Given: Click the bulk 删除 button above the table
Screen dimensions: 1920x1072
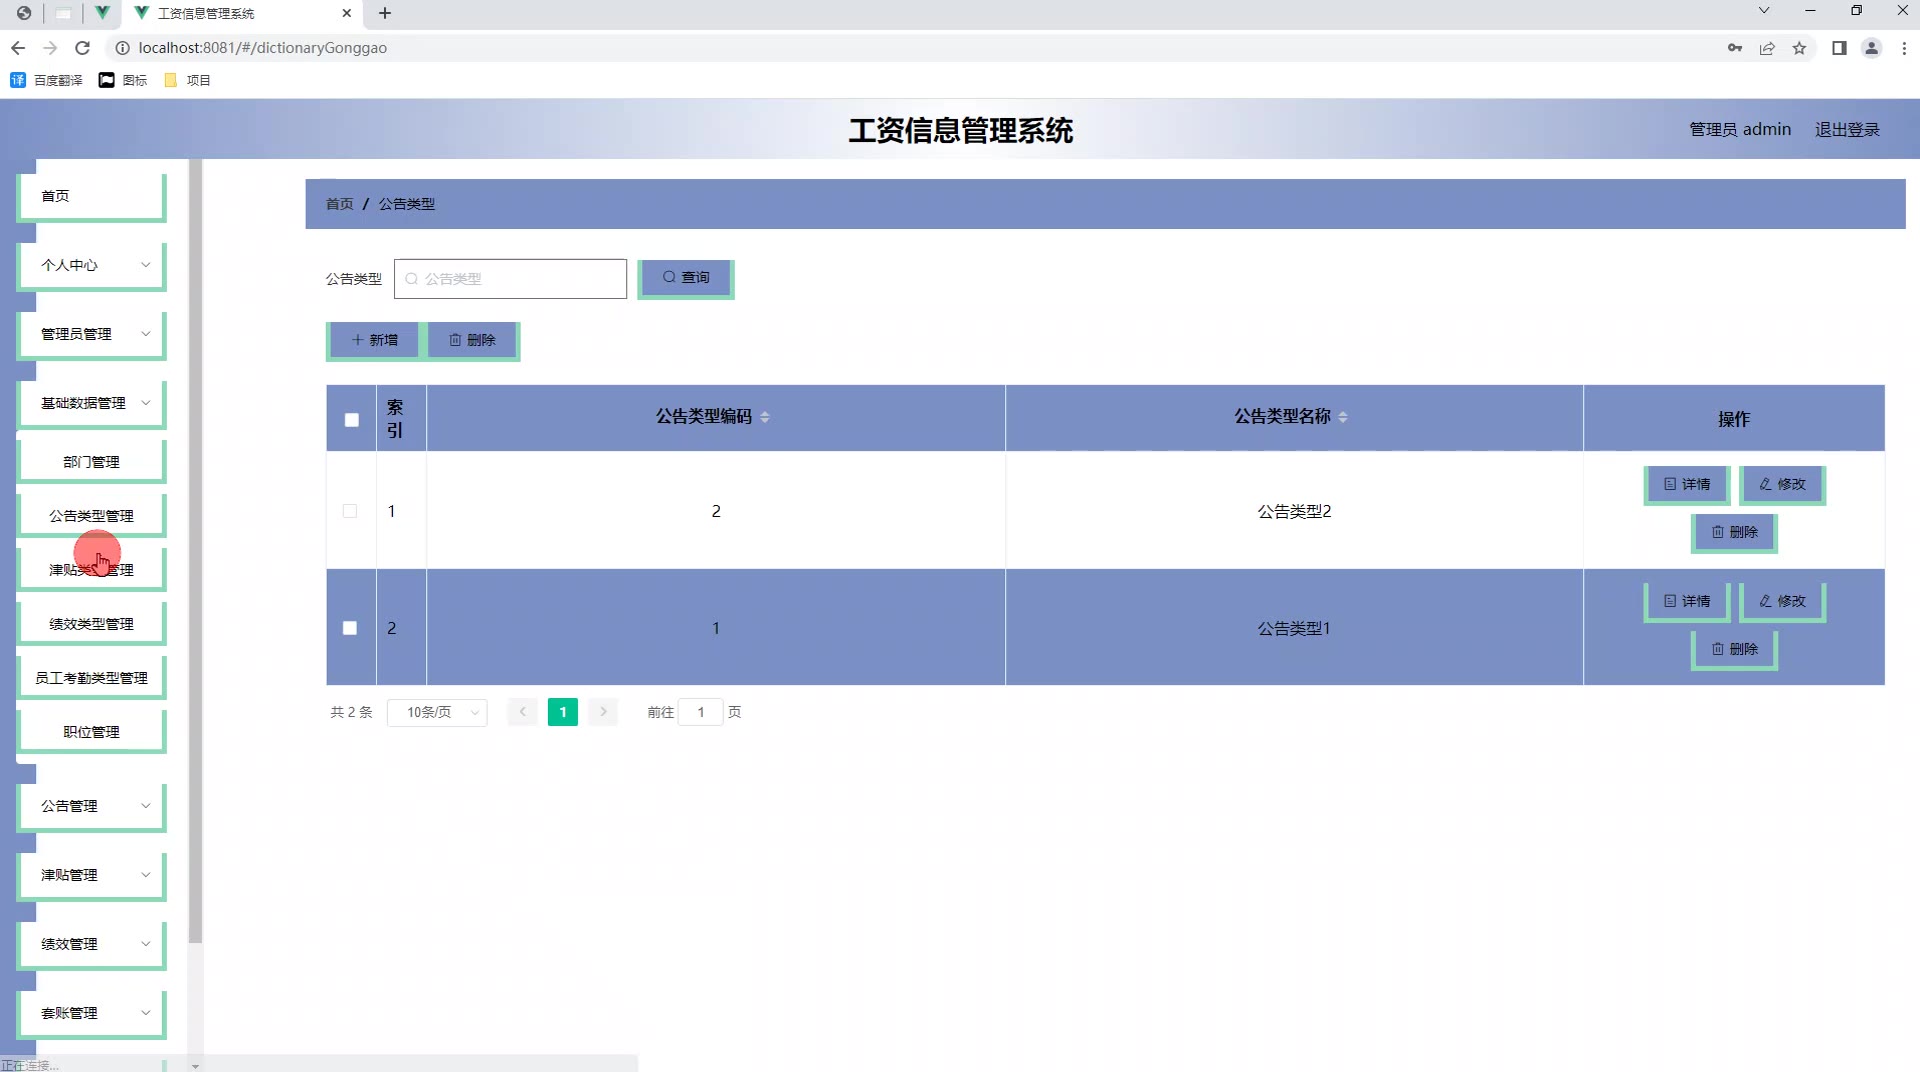Looking at the screenshot, I should [472, 340].
